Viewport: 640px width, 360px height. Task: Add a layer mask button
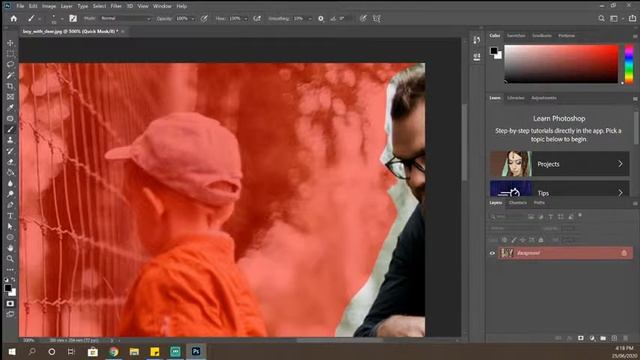(x=580, y=338)
